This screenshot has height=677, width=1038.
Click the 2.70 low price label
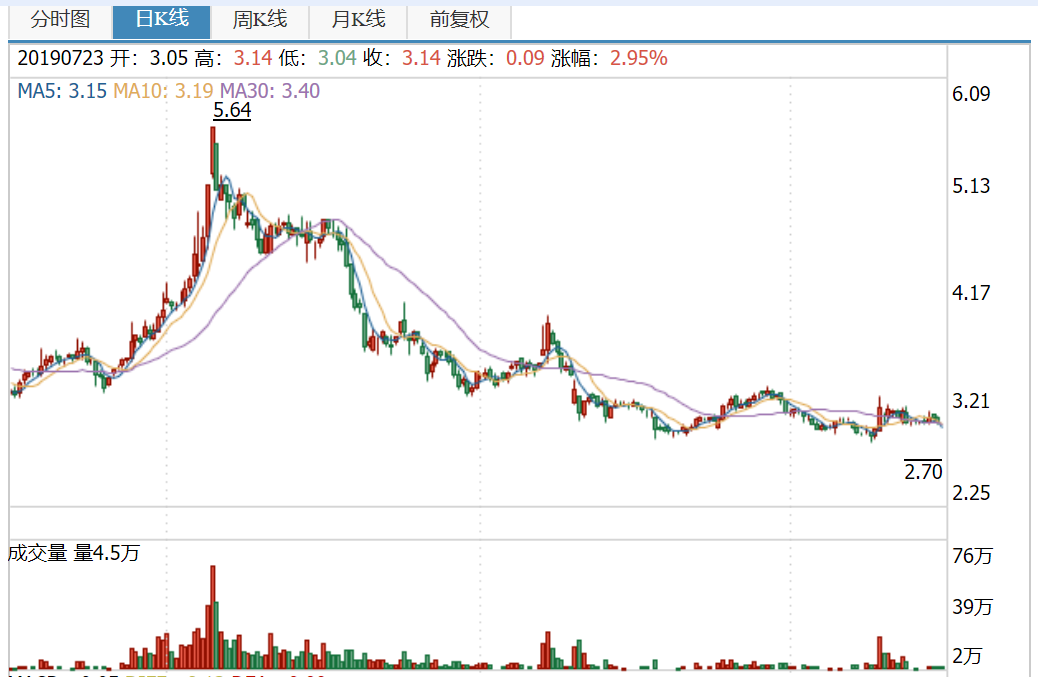point(923,471)
